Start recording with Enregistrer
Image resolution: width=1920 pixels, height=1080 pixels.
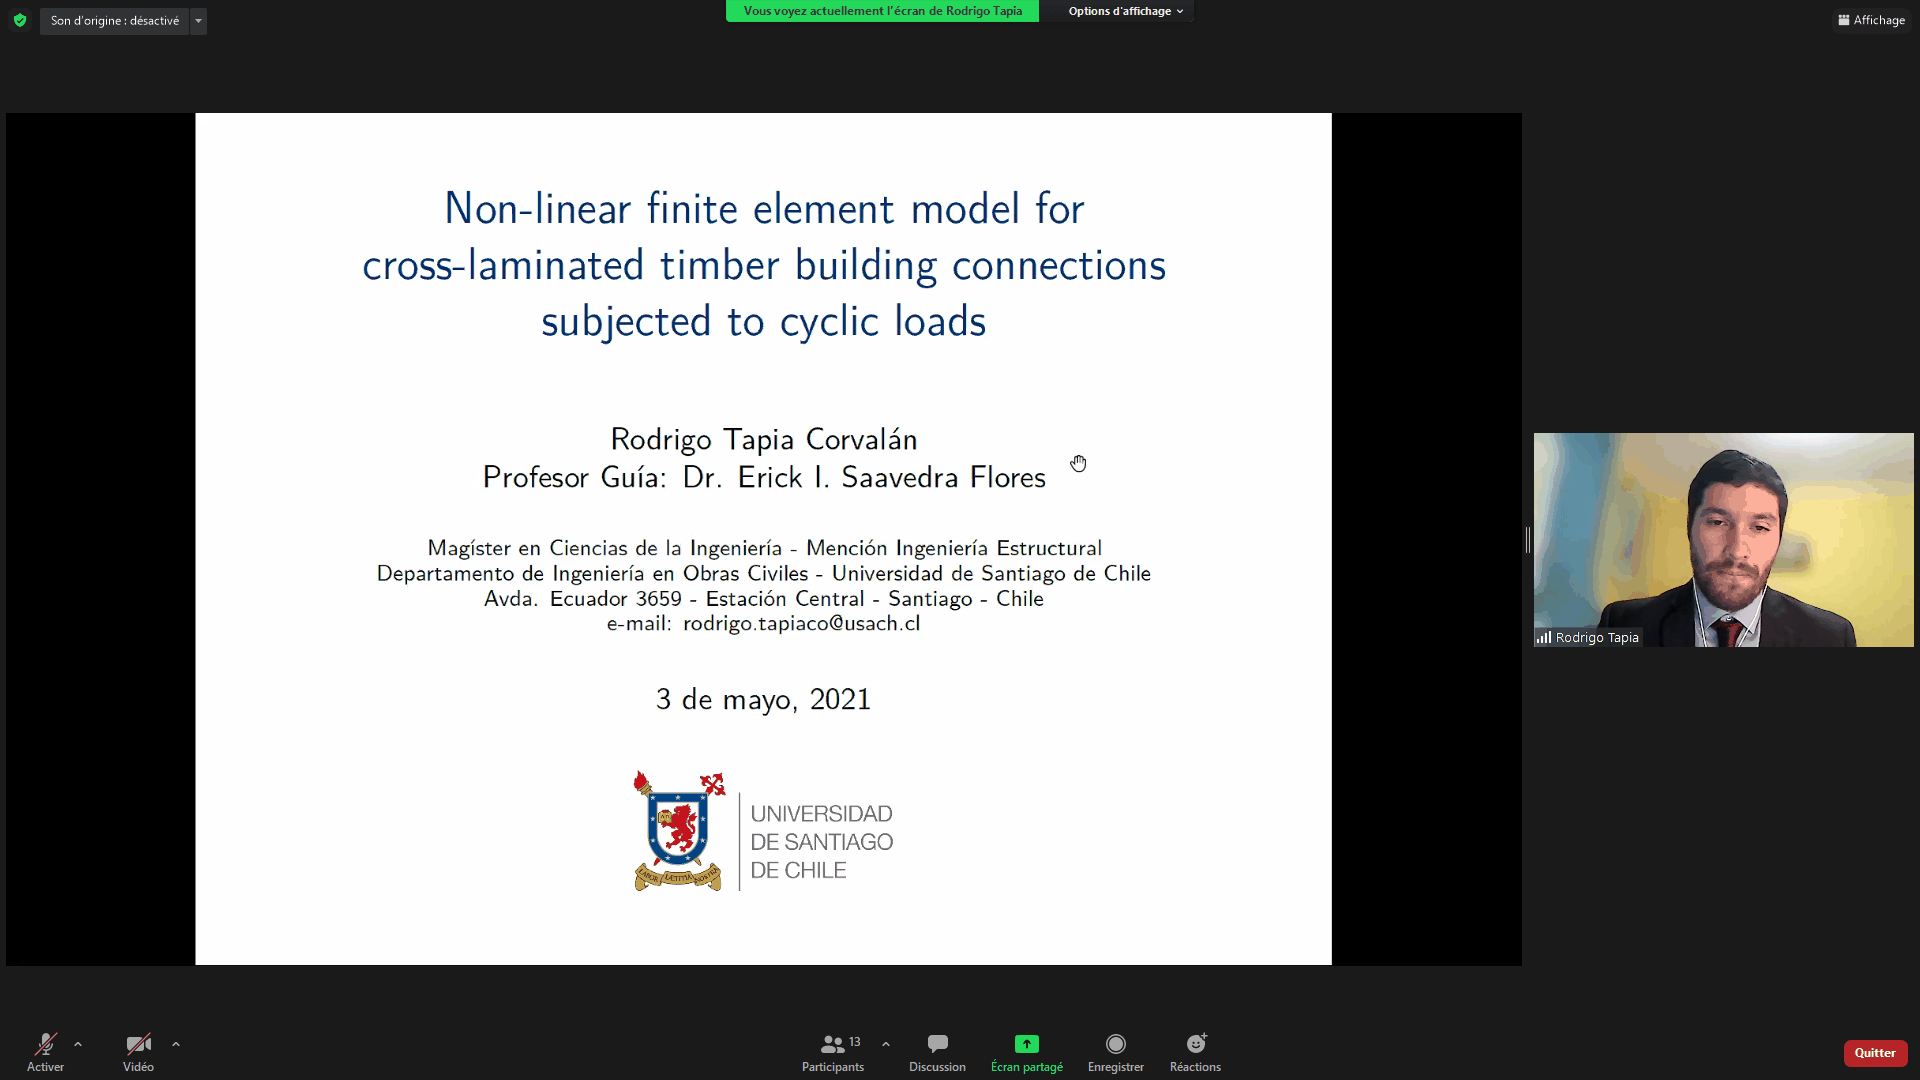click(x=1116, y=1053)
